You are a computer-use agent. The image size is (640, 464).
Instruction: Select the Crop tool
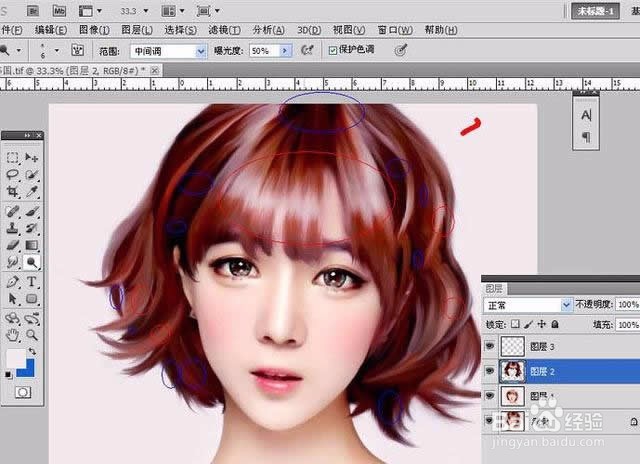13,191
